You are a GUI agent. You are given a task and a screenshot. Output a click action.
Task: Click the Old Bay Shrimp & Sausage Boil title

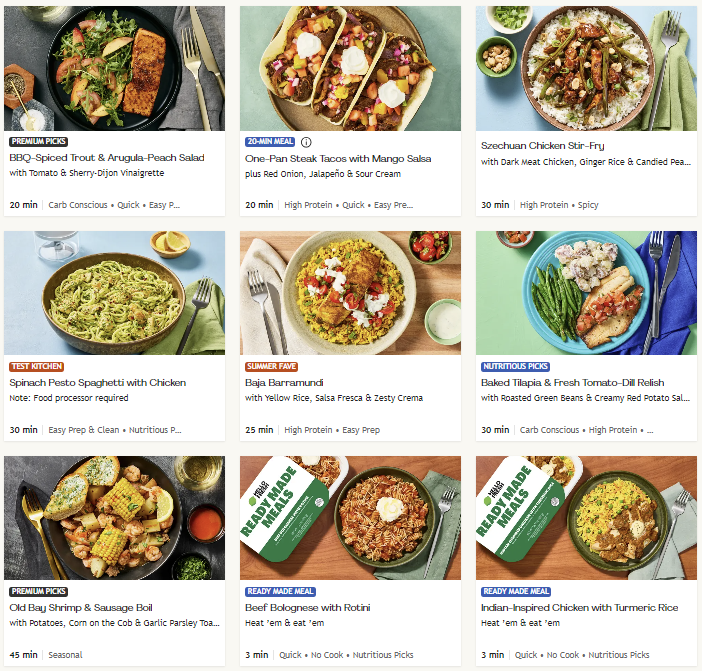[x=81, y=608]
